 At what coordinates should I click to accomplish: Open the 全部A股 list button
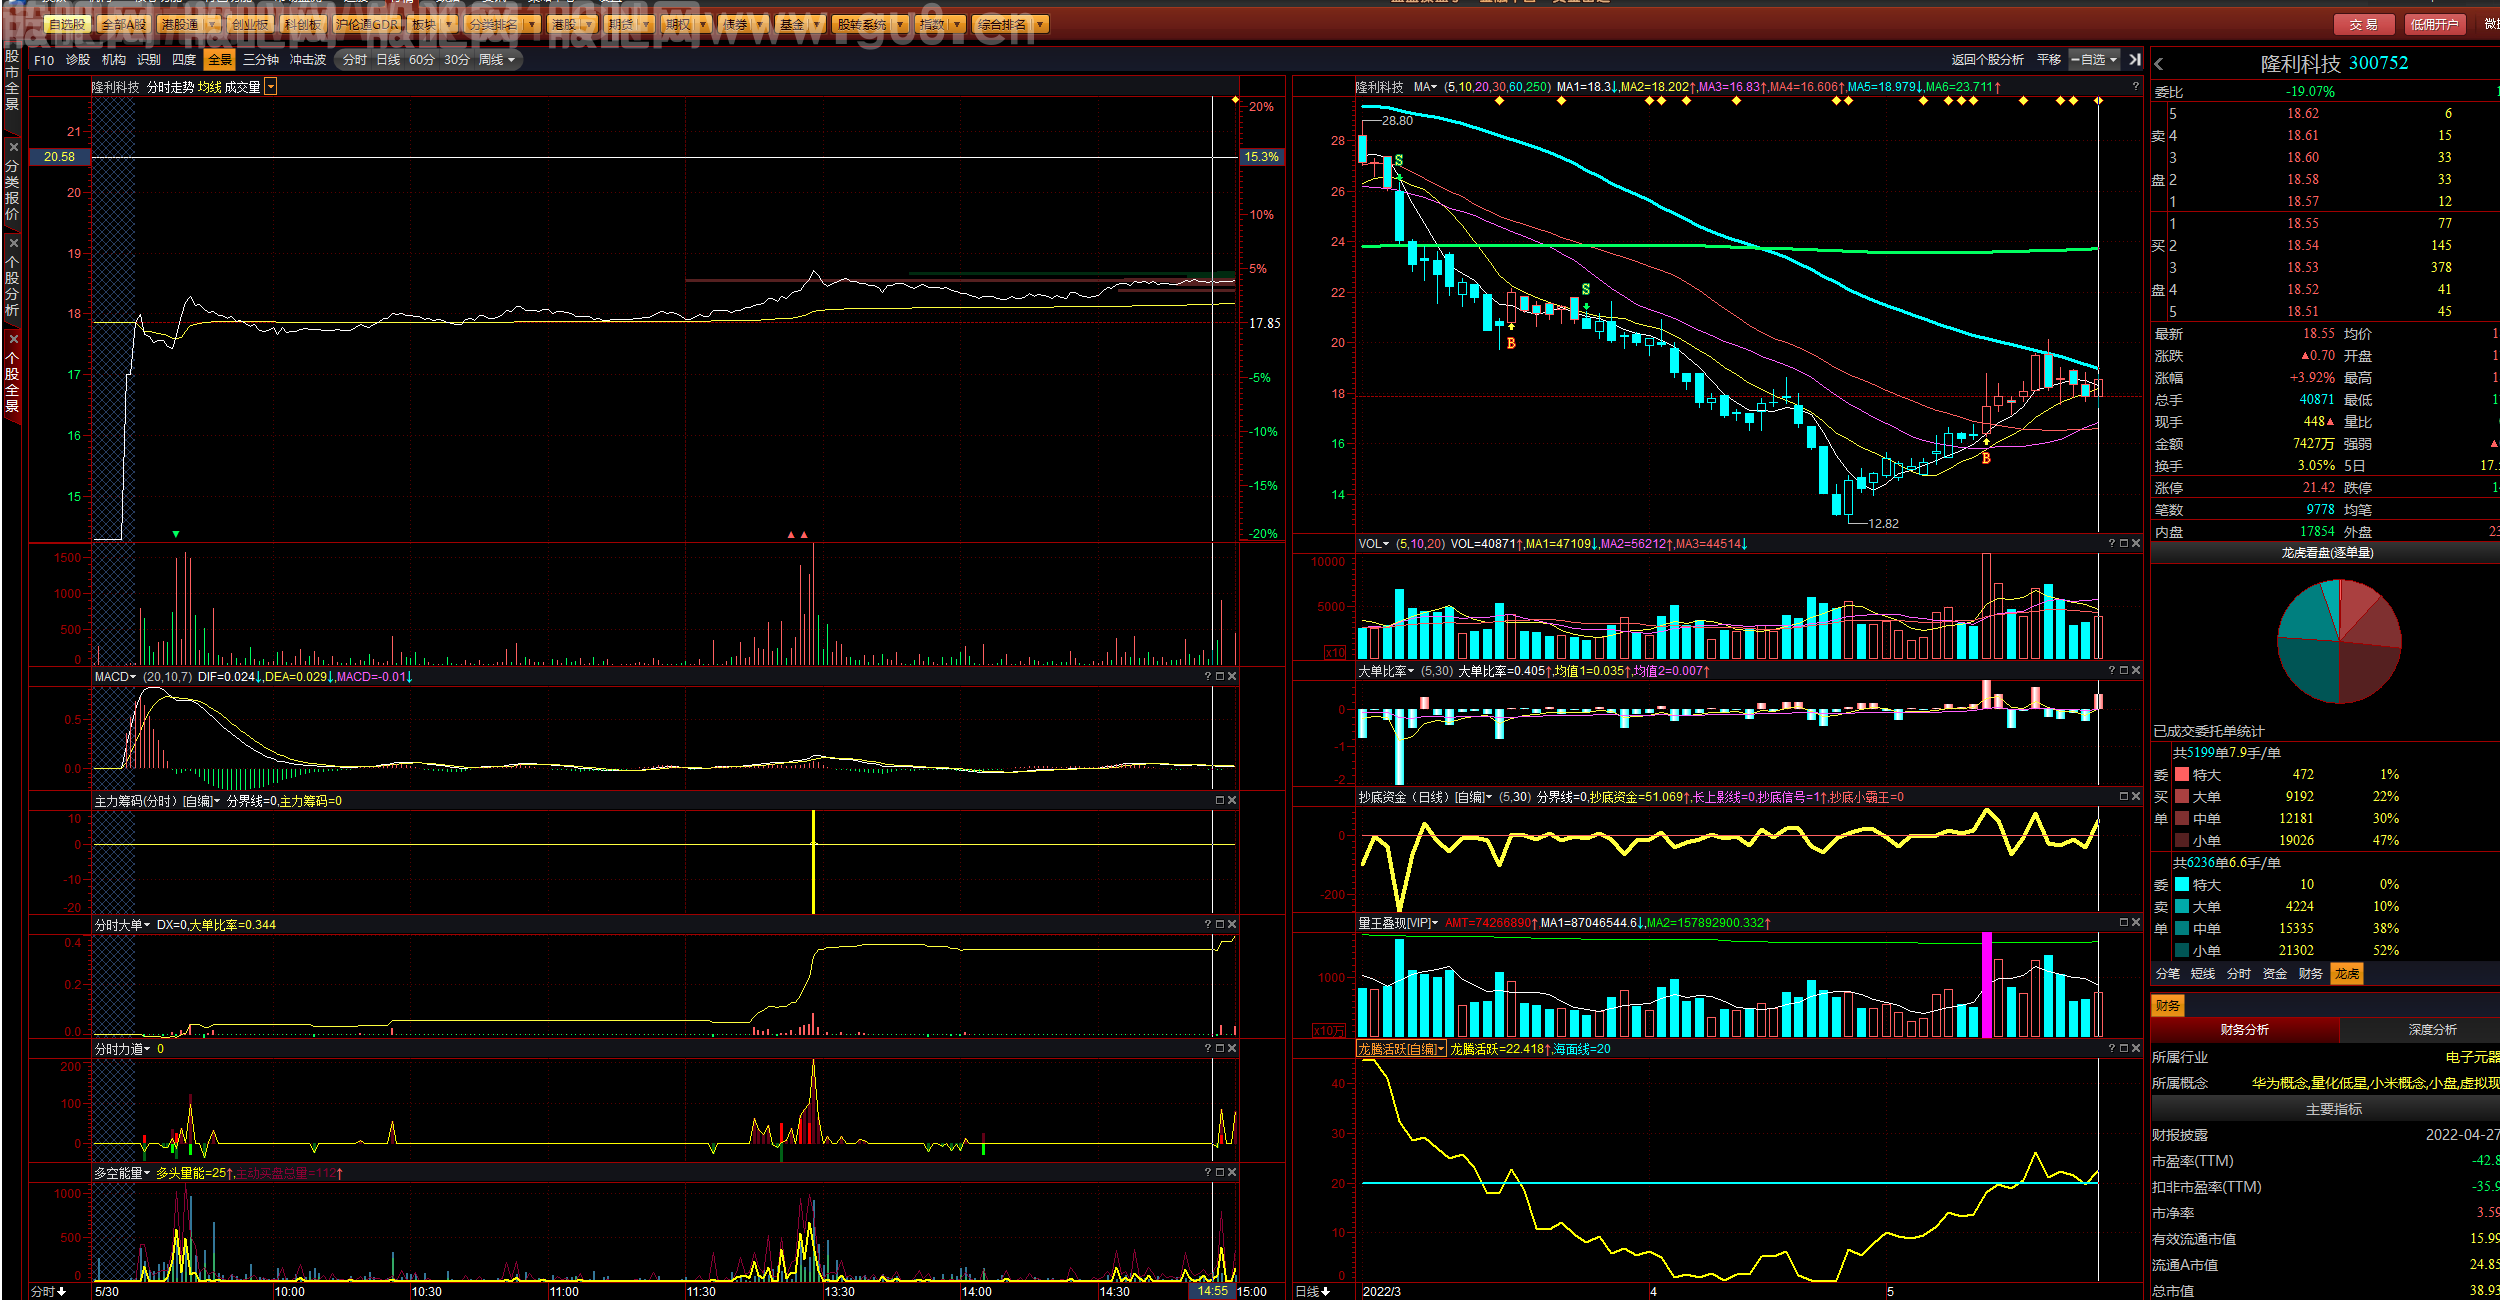[x=124, y=24]
